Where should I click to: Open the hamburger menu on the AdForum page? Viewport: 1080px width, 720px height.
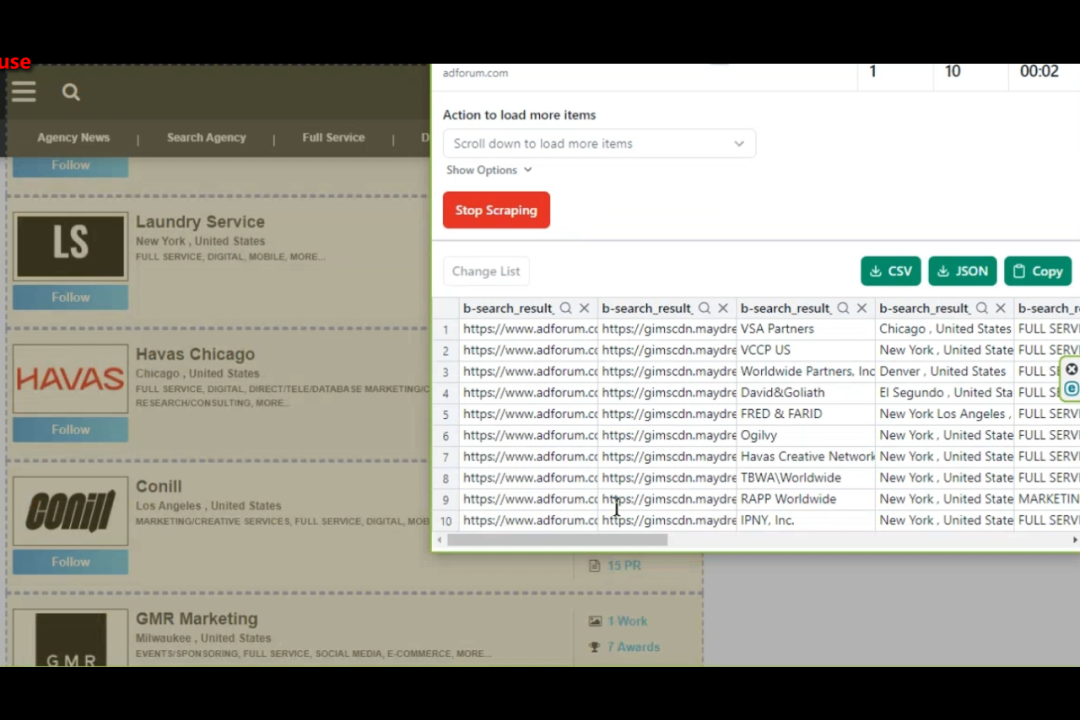click(x=23, y=92)
